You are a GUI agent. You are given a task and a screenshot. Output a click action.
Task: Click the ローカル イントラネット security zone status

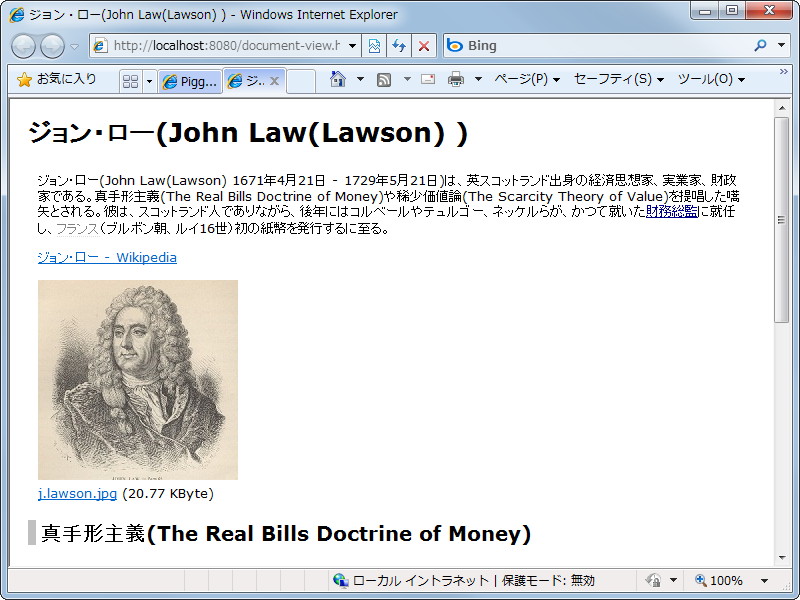(x=463, y=581)
